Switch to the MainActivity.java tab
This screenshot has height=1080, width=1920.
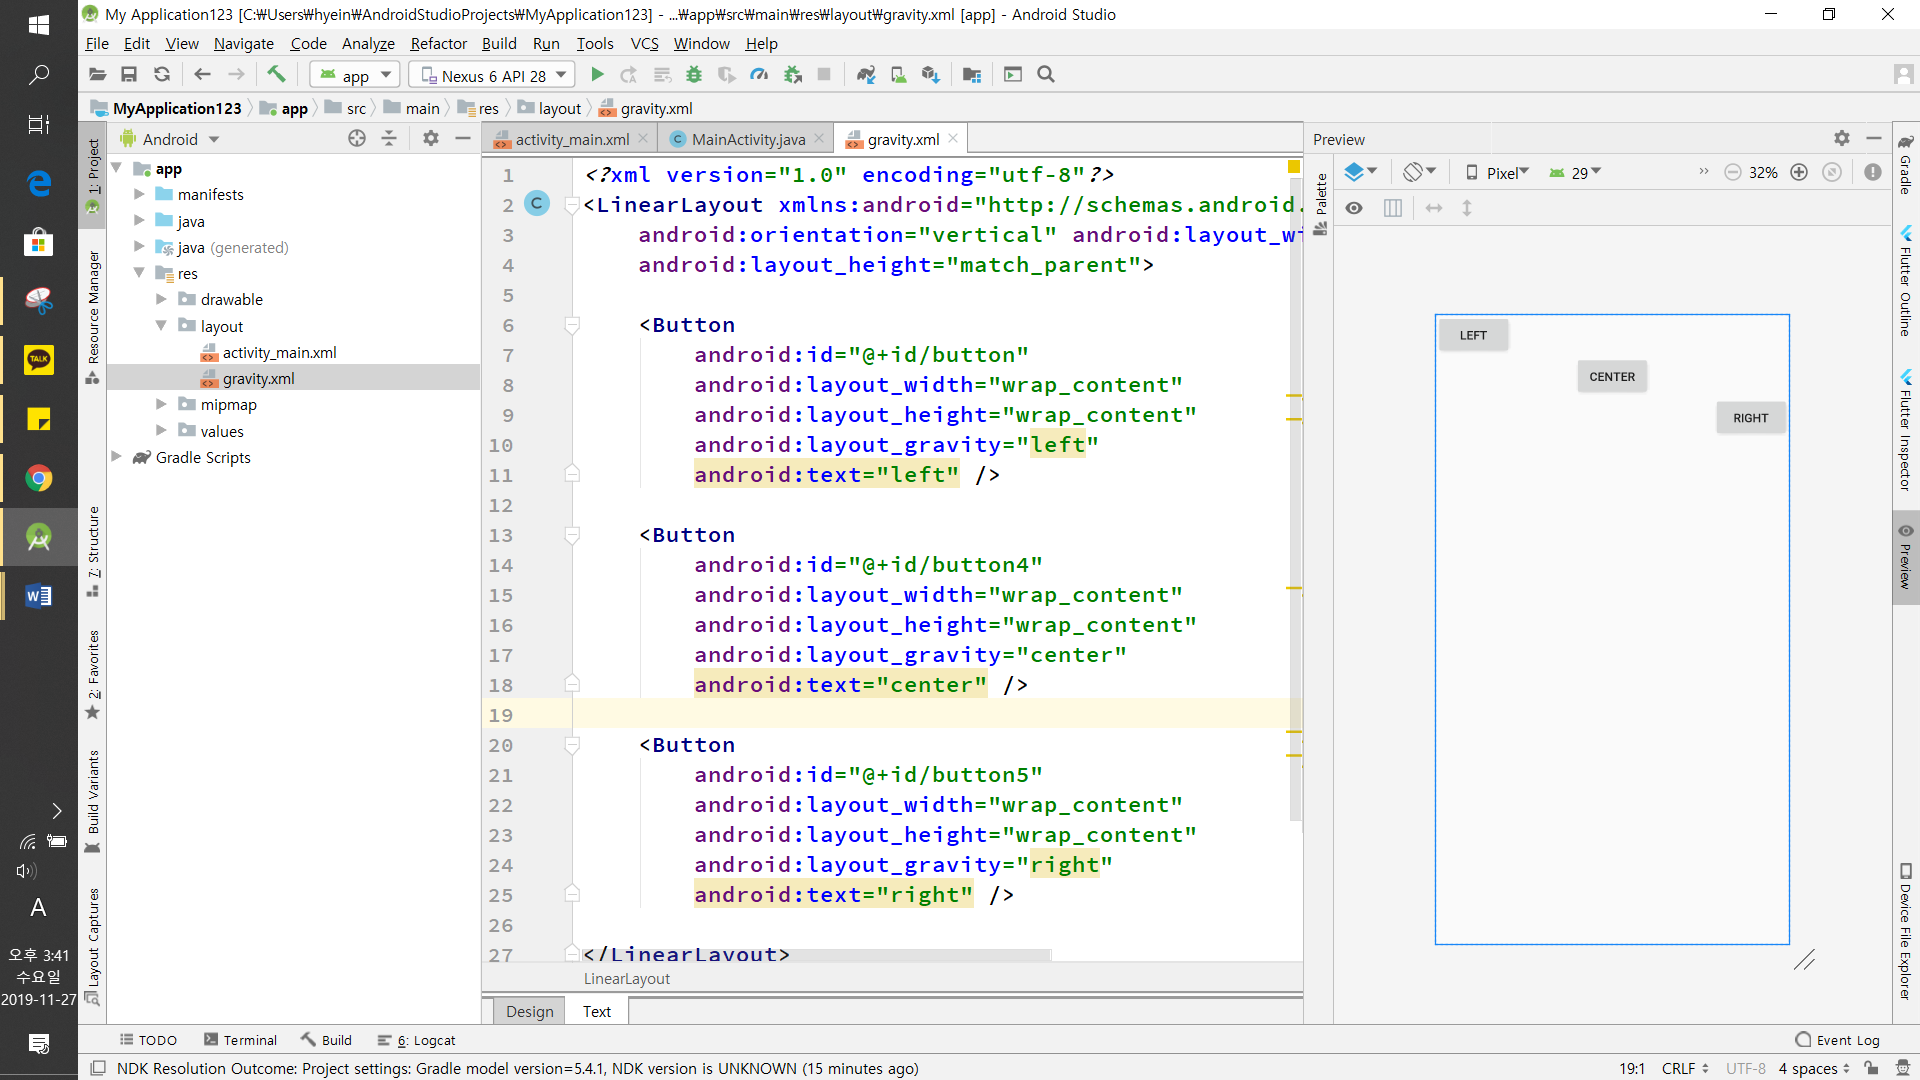[747, 139]
